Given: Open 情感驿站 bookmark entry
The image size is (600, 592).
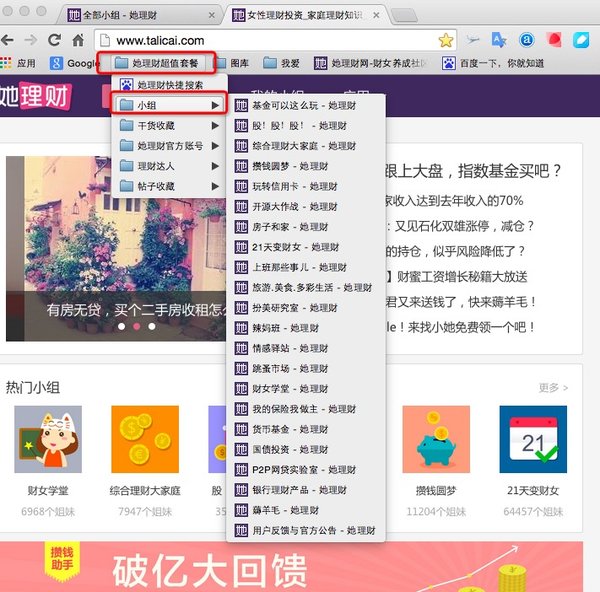Looking at the screenshot, I should point(305,348).
